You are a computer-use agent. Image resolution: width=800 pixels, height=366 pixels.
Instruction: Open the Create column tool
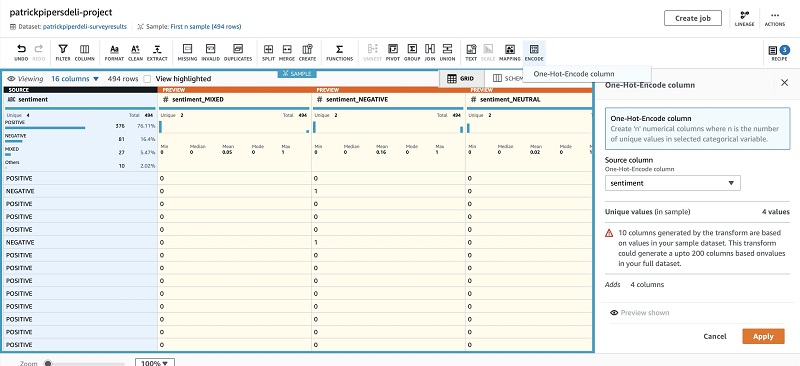click(x=307, y=52)
